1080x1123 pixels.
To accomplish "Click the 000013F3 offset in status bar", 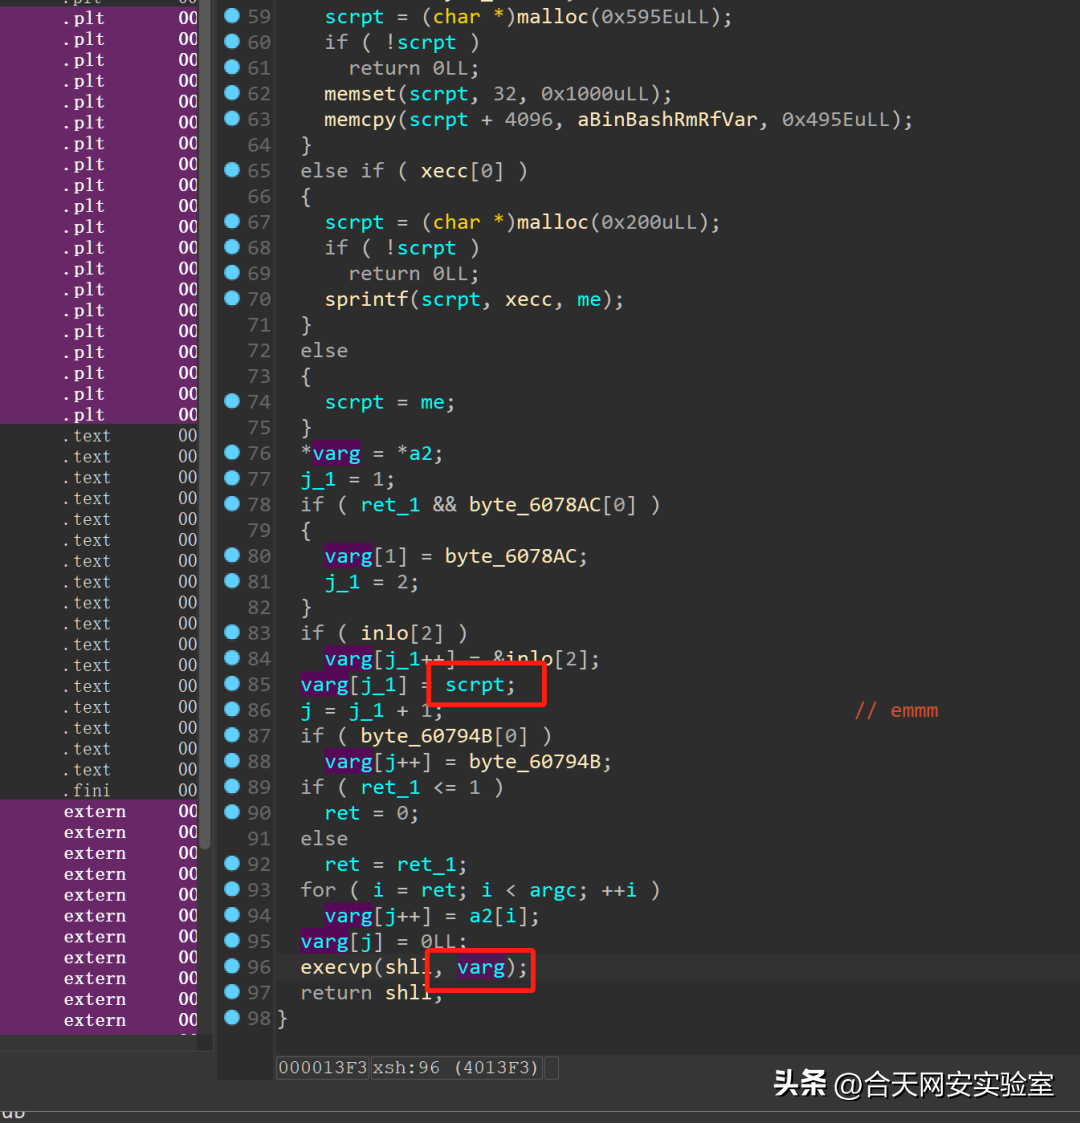I will coord(323,1068).
